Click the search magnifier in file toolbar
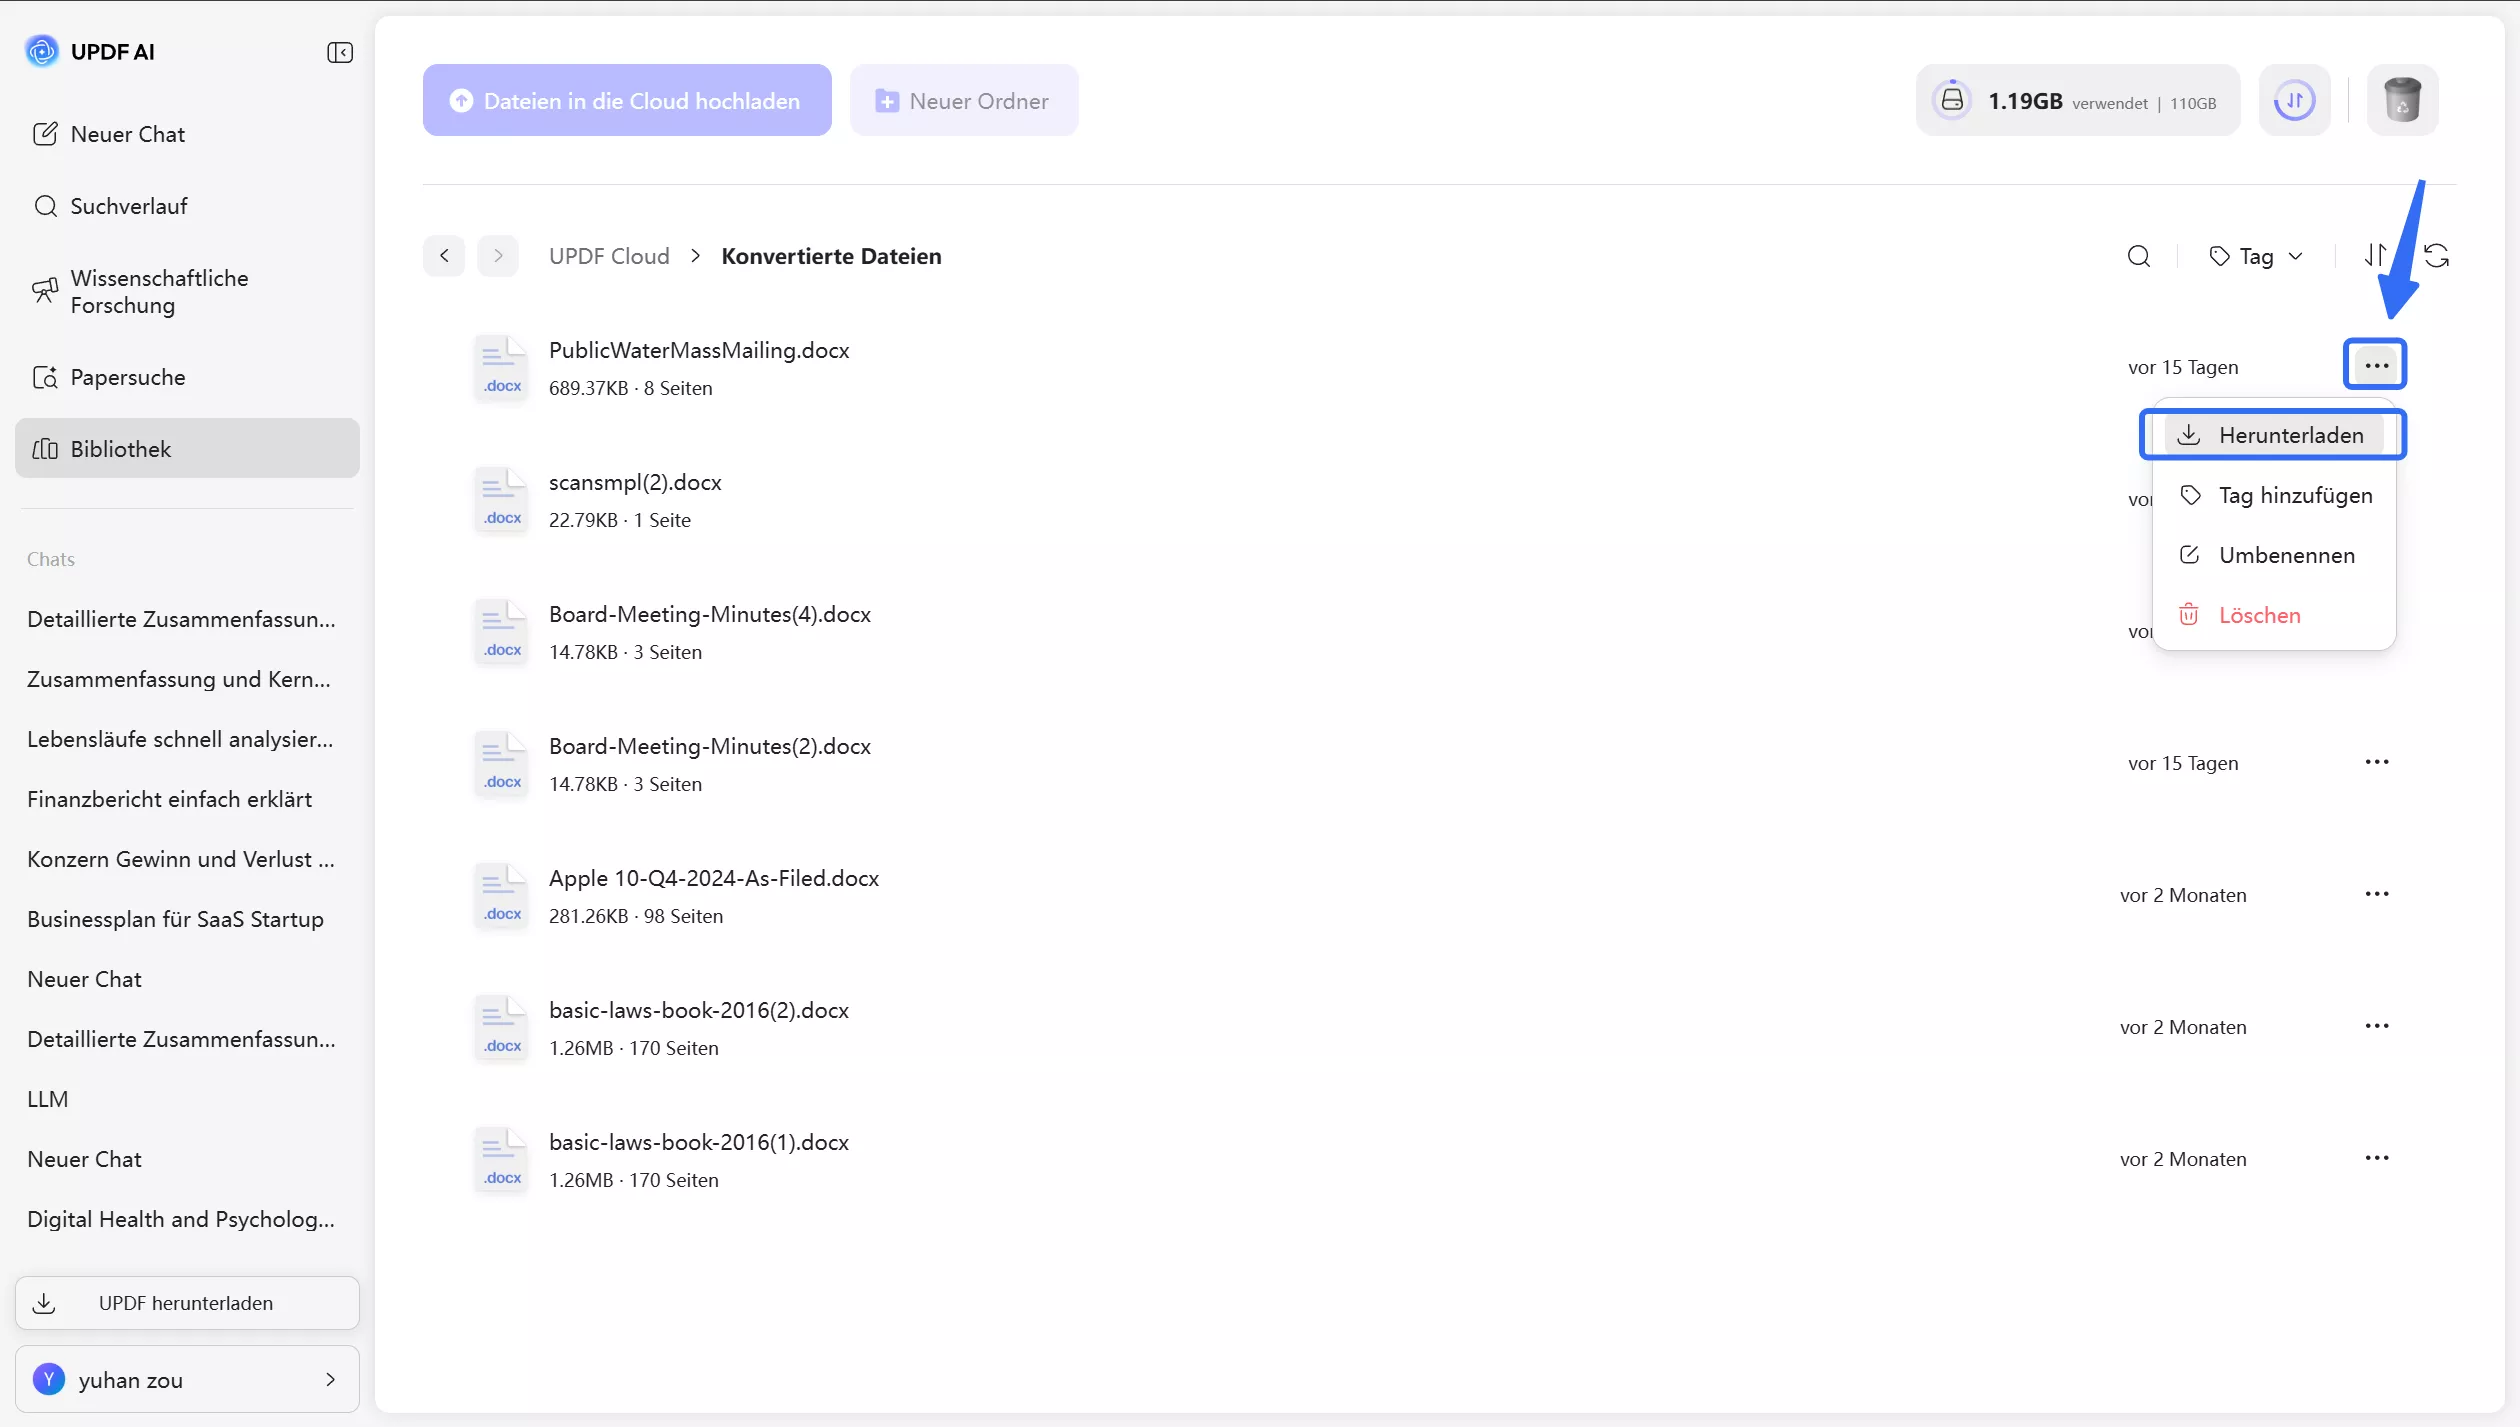This screenshot has height=1427, width=2520. [x=2138, y=256]
